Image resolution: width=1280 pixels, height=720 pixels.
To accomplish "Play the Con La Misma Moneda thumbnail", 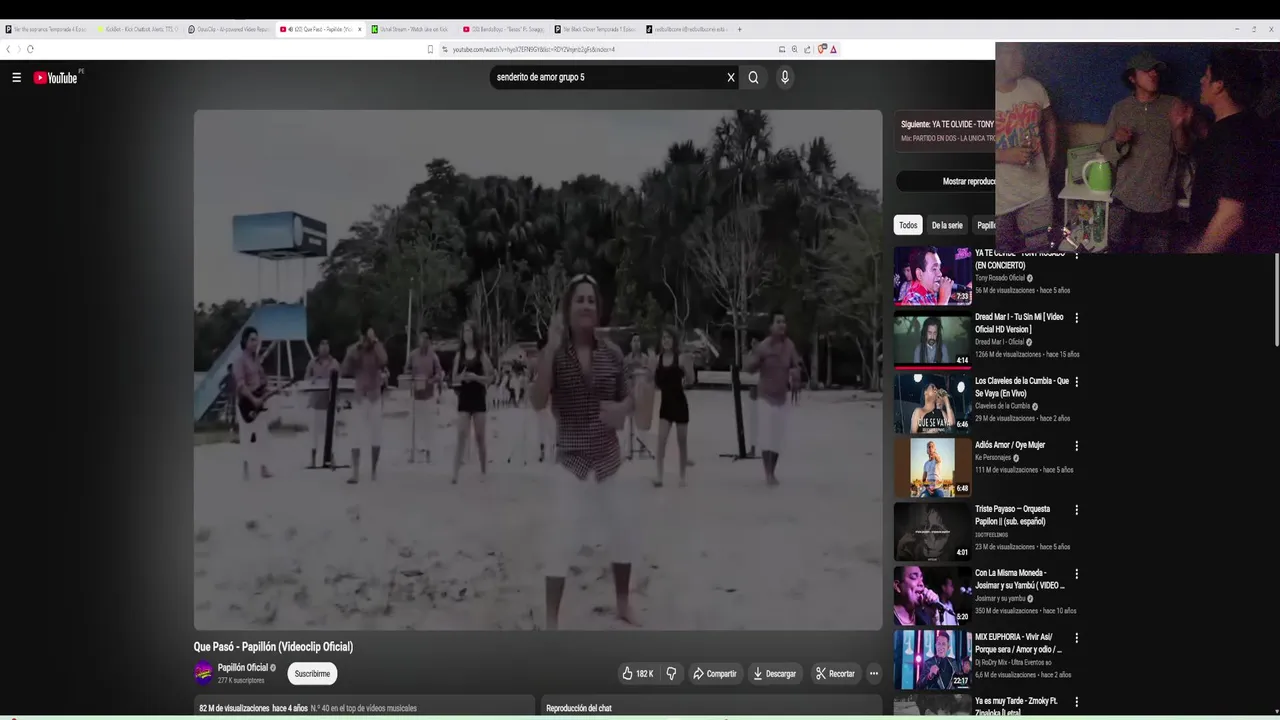I will pos(932,596).
